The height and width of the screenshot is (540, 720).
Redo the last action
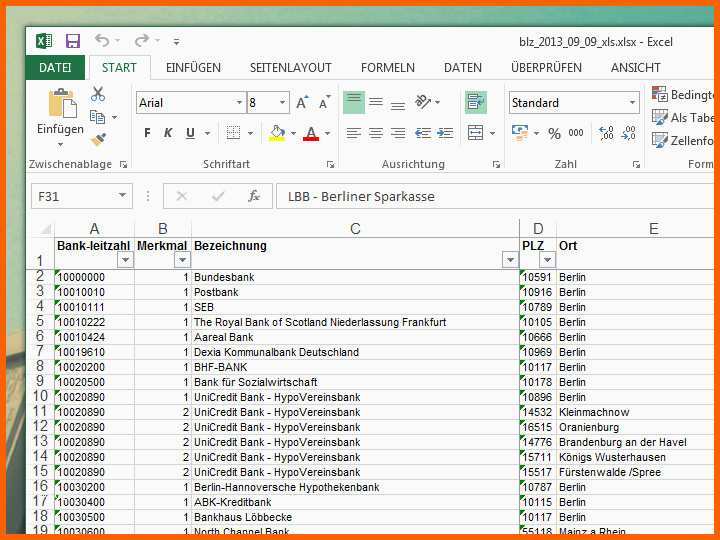(x=141, y=41)
